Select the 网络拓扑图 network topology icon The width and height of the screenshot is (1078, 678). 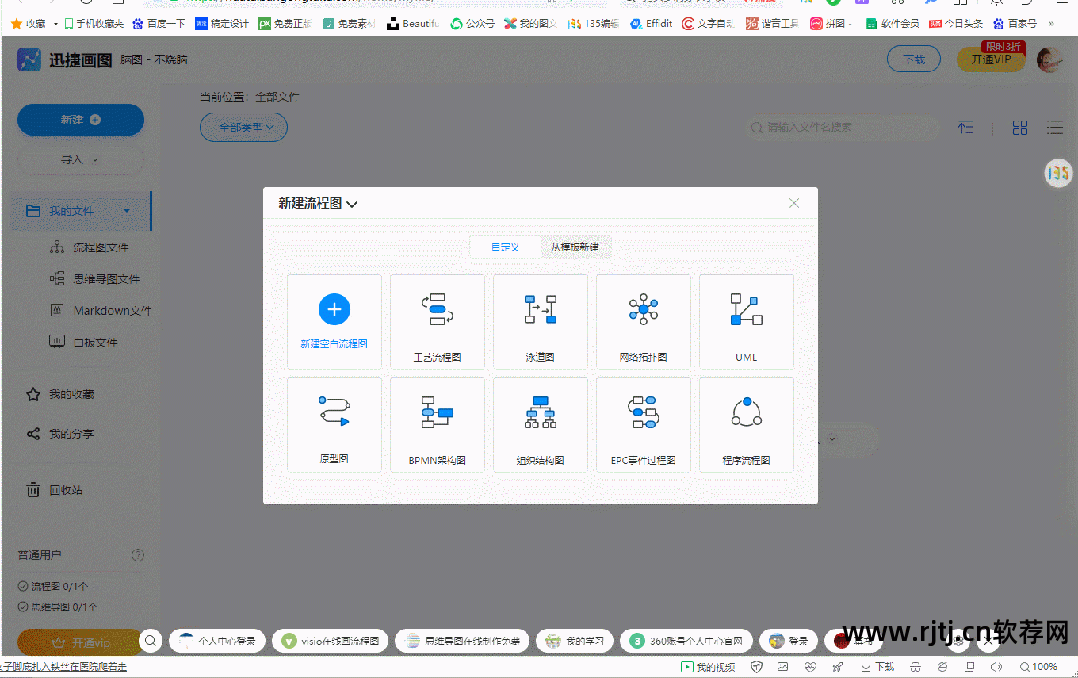(643, 322)
